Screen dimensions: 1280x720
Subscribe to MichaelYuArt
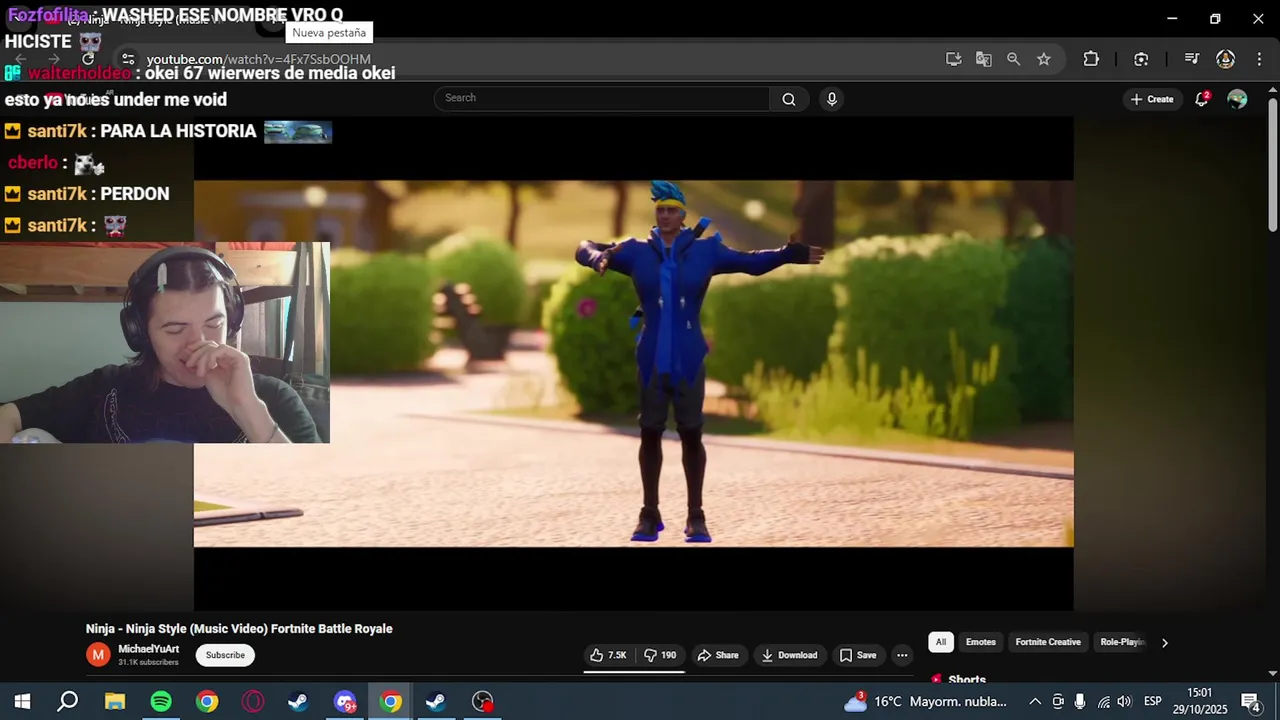225,655
